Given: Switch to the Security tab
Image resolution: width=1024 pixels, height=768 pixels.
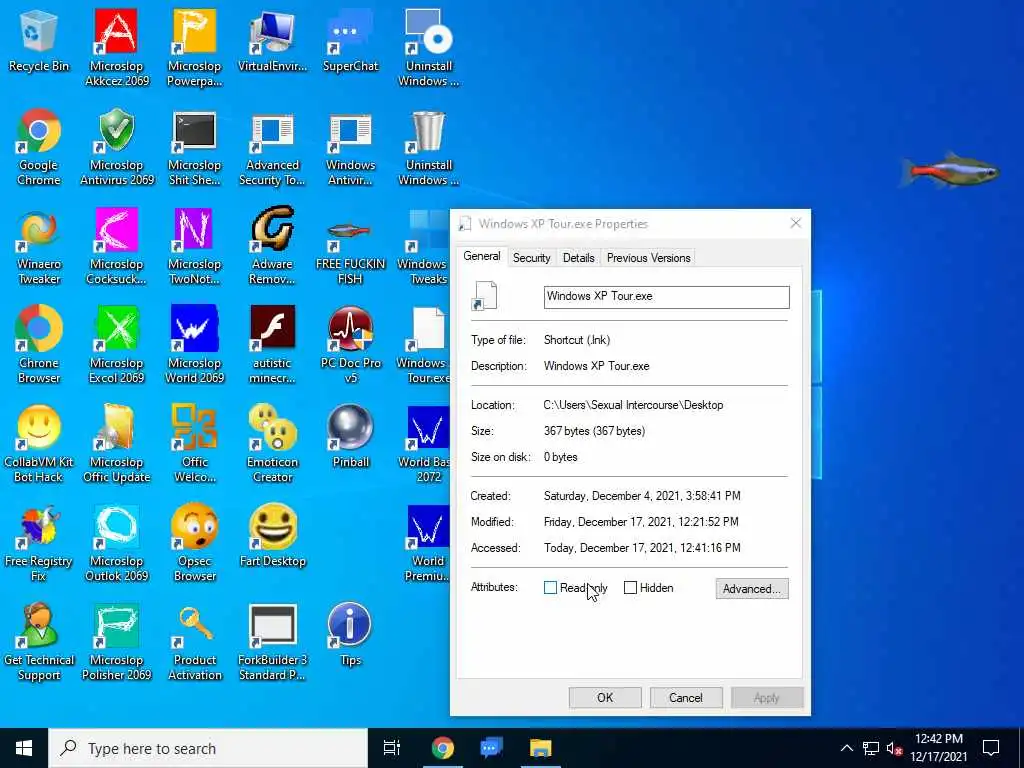Looking at the screenshot, I should point(532,258).
